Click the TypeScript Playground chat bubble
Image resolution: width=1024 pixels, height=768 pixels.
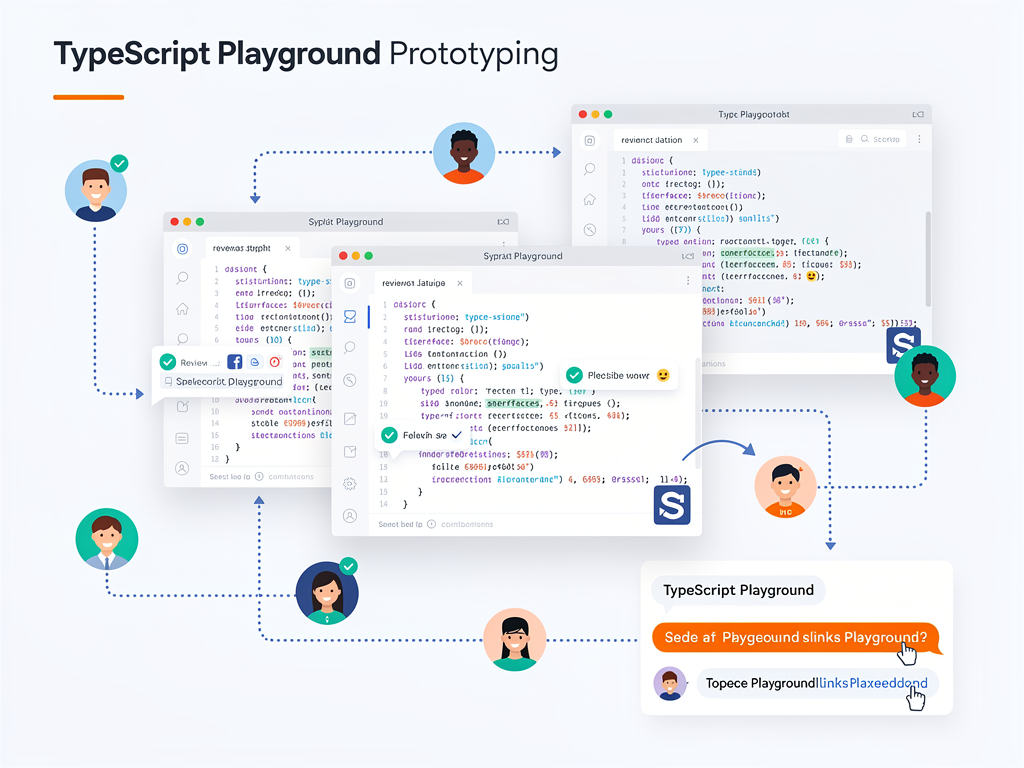pyautogui.click(x=738, y=590)
